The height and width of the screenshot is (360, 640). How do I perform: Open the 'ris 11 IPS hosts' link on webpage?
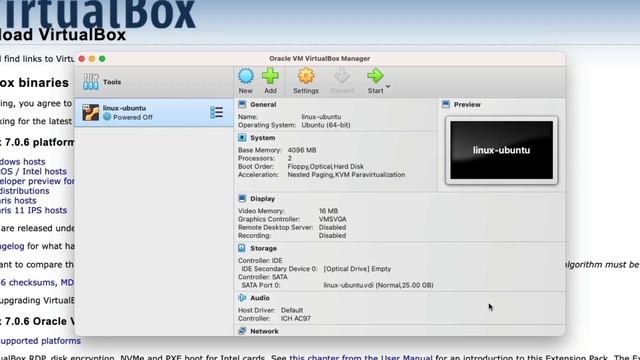pyautogui.click(x=33, y=210)
